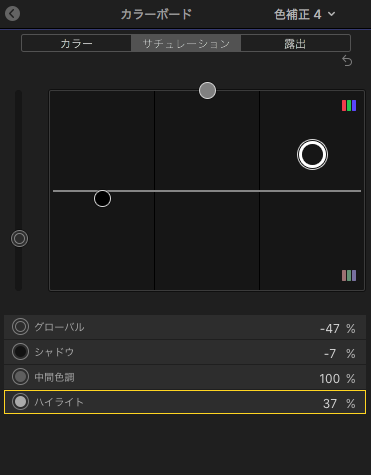The image size is (371, 475).
Task: Select the サチュレーション tab
Action: coord(186,43)
